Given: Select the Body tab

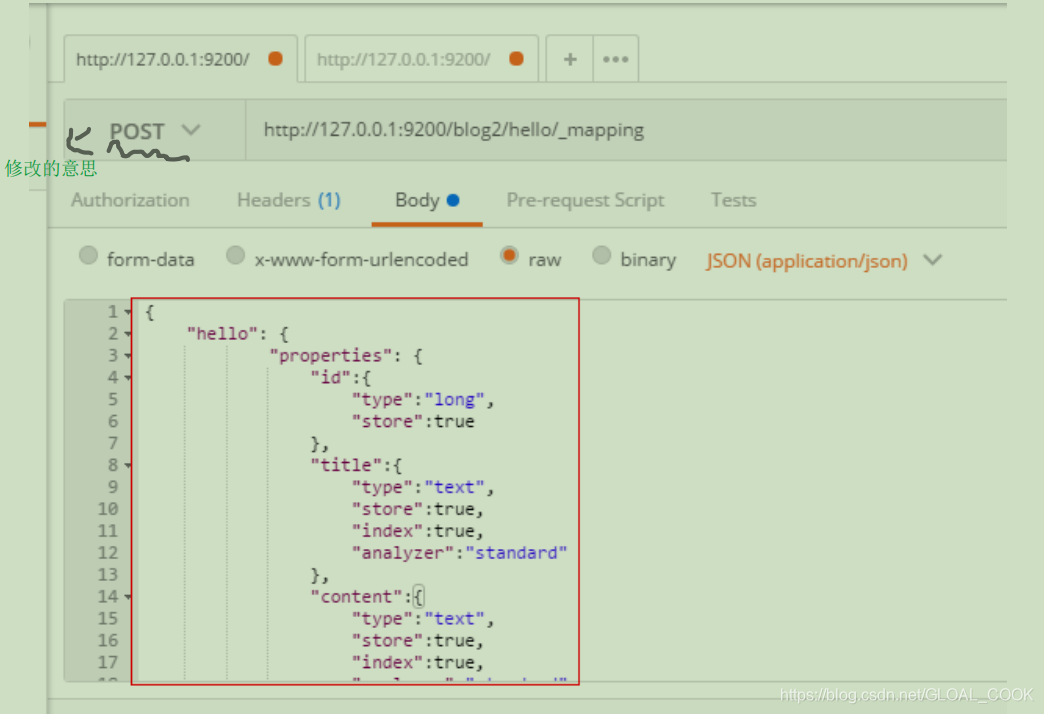Looking at the screenshot, I should 427,200.
